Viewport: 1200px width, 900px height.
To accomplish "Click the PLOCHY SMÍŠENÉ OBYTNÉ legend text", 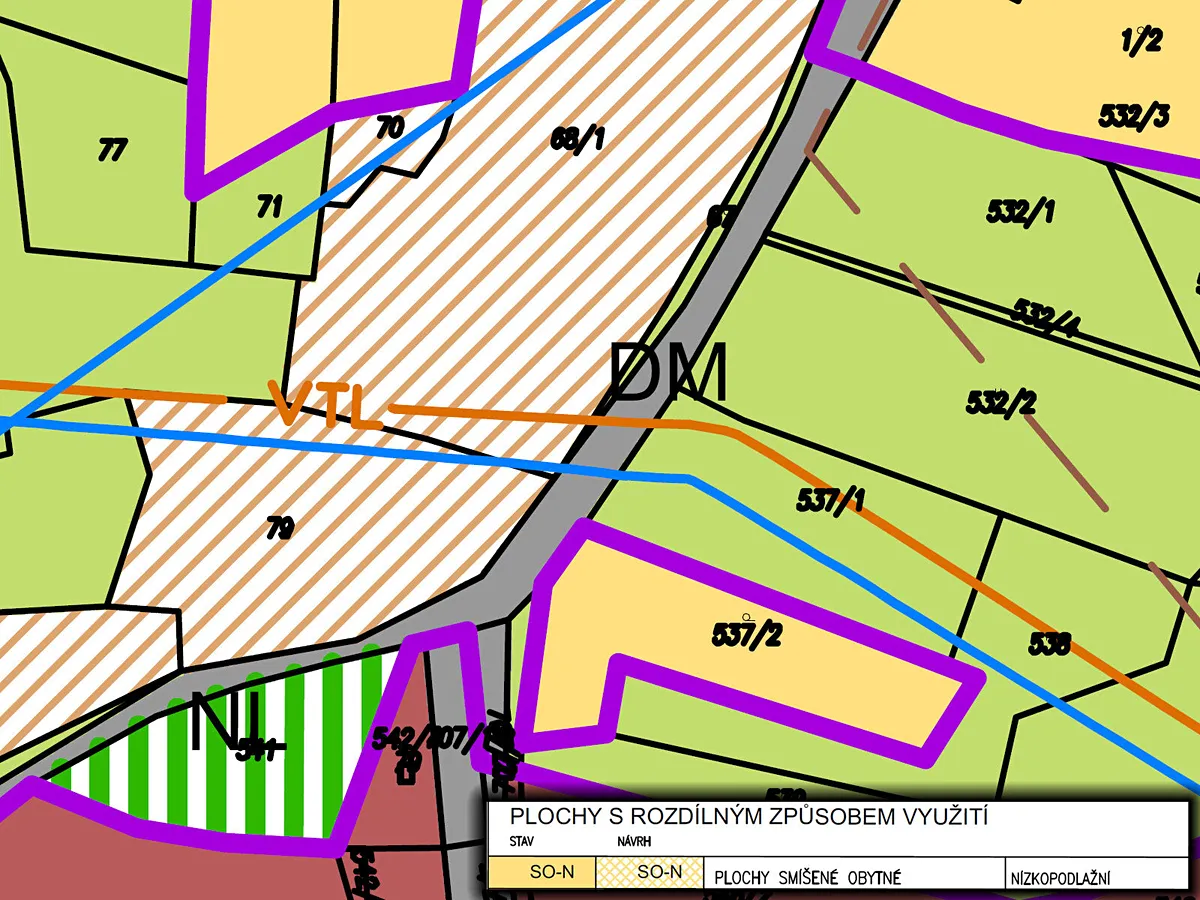I will [x=807, y=879].
